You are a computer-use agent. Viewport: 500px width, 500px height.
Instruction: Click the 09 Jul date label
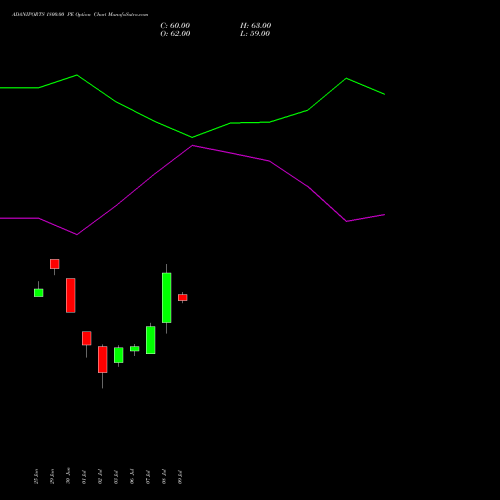pos(180,477)
